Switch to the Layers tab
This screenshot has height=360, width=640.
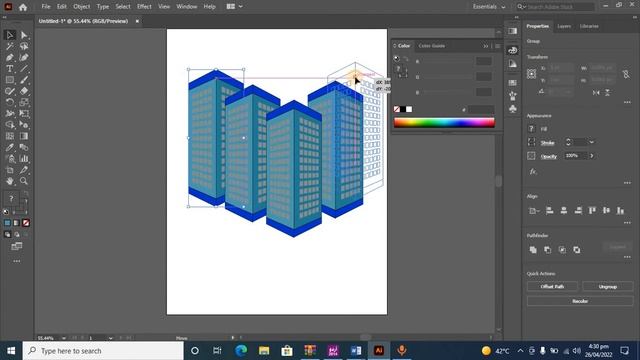pyautogui.click(x=564, y=26)
